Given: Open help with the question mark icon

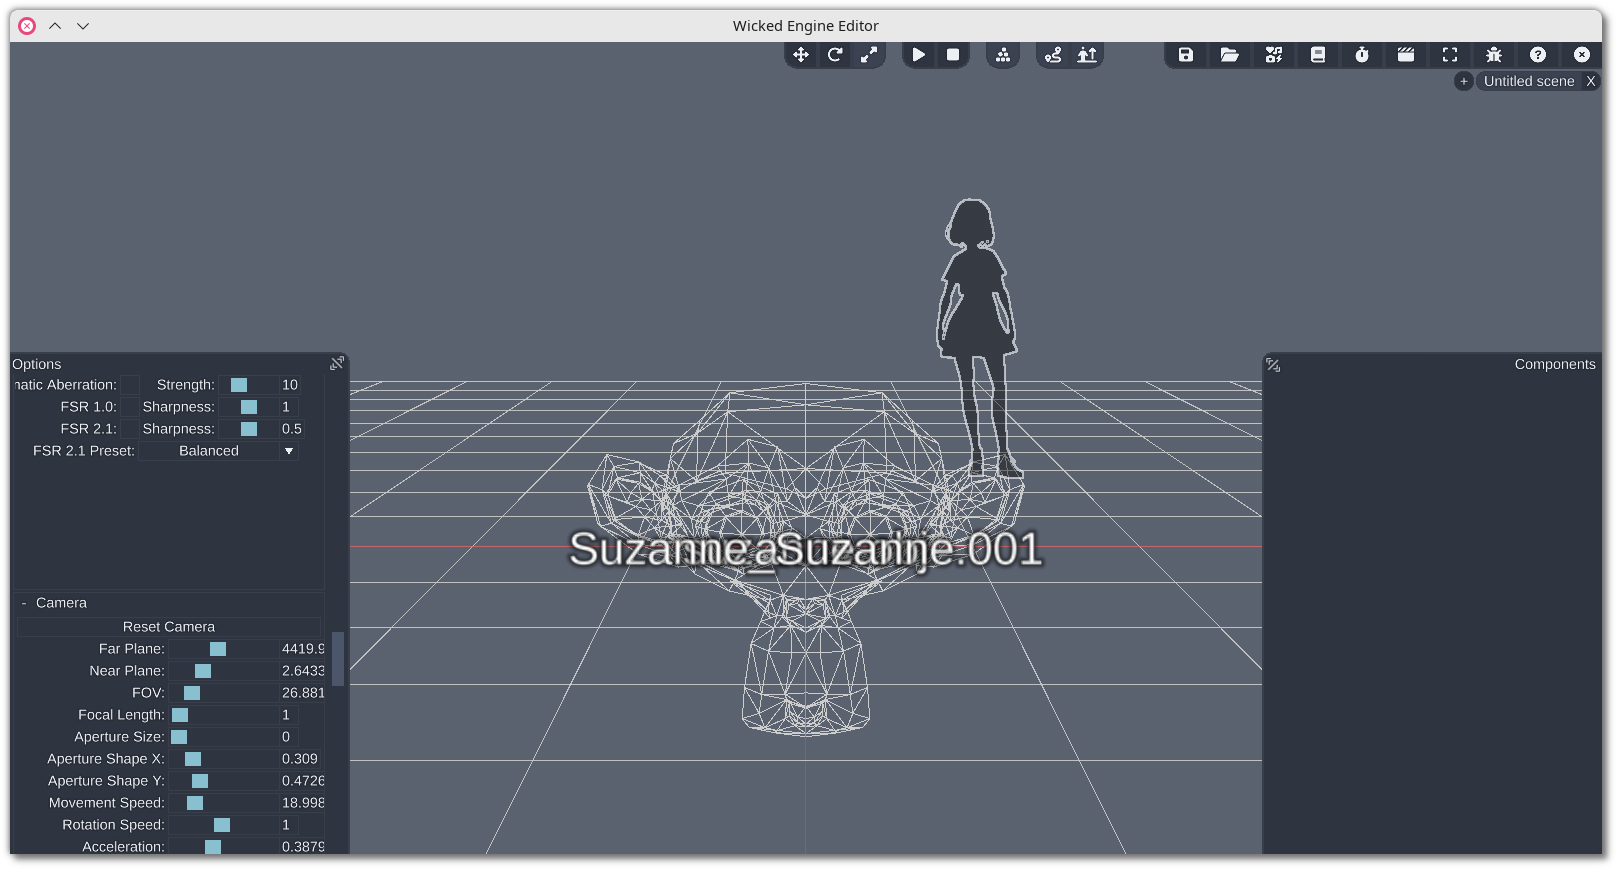Looking at the screenshot, I should point(1538,55).
